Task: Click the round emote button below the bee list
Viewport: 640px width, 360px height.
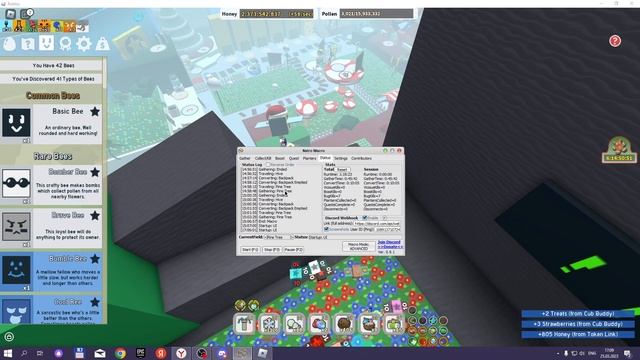Action: (9, 337)
